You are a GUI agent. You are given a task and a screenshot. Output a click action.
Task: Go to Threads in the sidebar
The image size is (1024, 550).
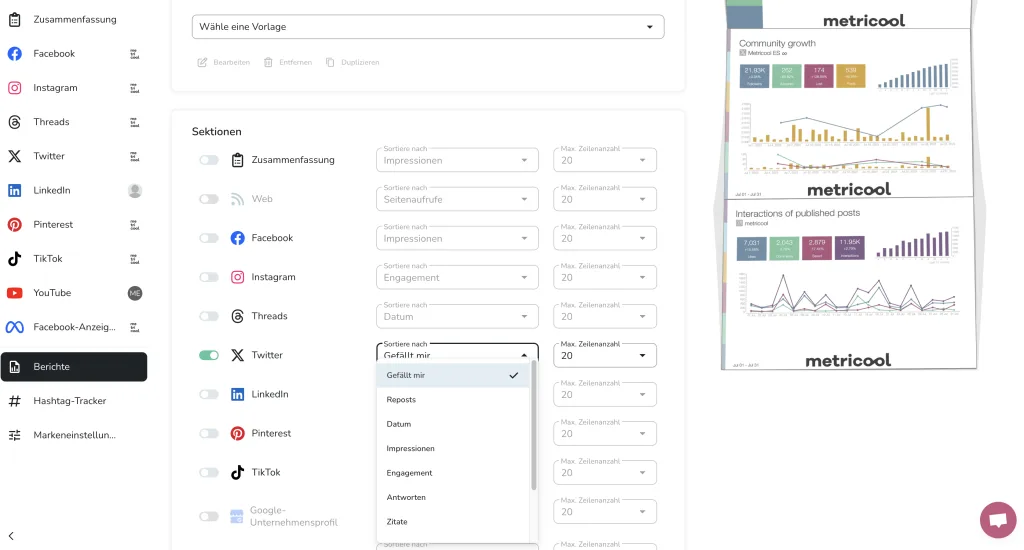click(x=51, y=122)
